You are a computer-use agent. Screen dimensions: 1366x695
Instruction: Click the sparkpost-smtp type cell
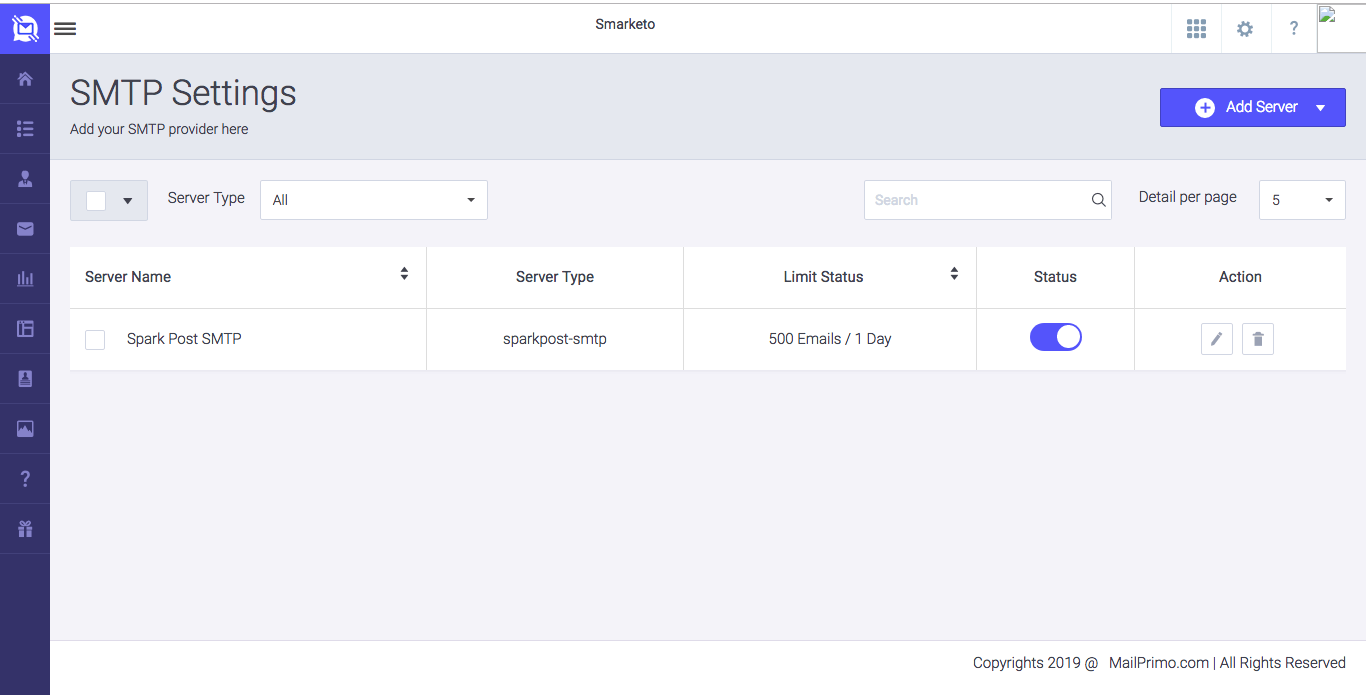[555, 339]
